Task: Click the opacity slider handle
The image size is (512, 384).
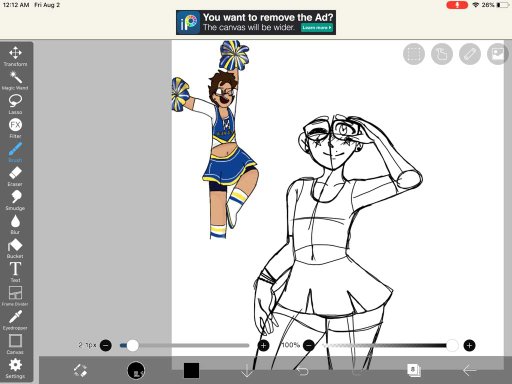Action: 452,345
